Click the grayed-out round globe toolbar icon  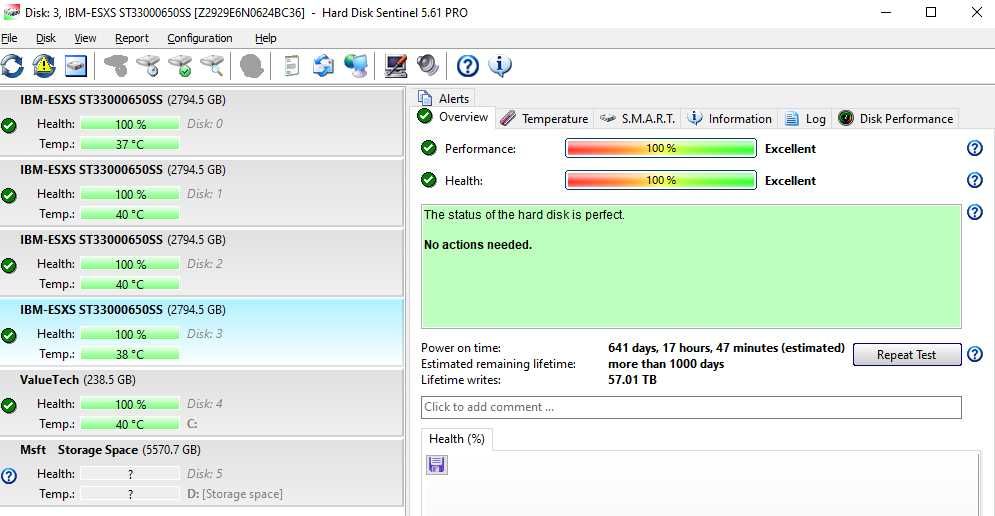[x=251, y=65]
